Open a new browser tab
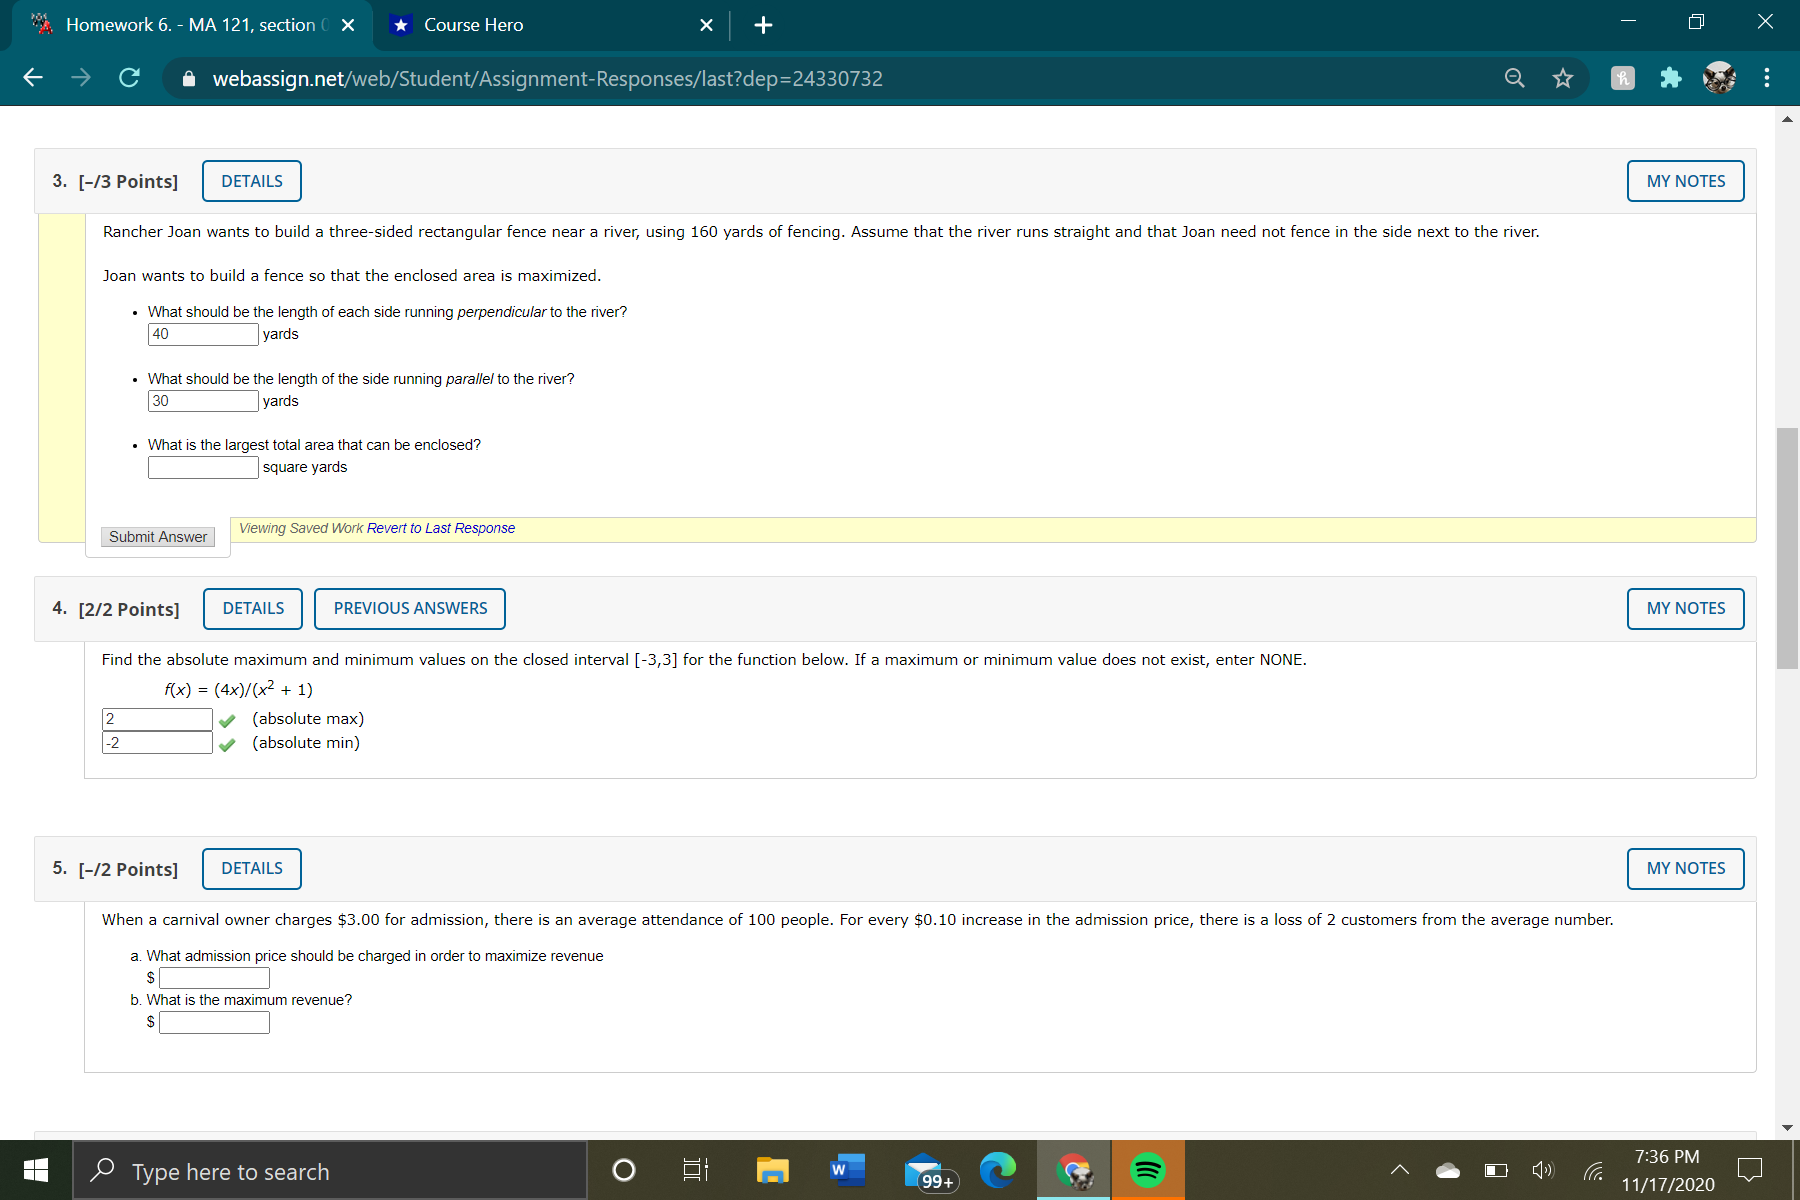The height and width of the screenshot is (1200, 1800). 763,25
